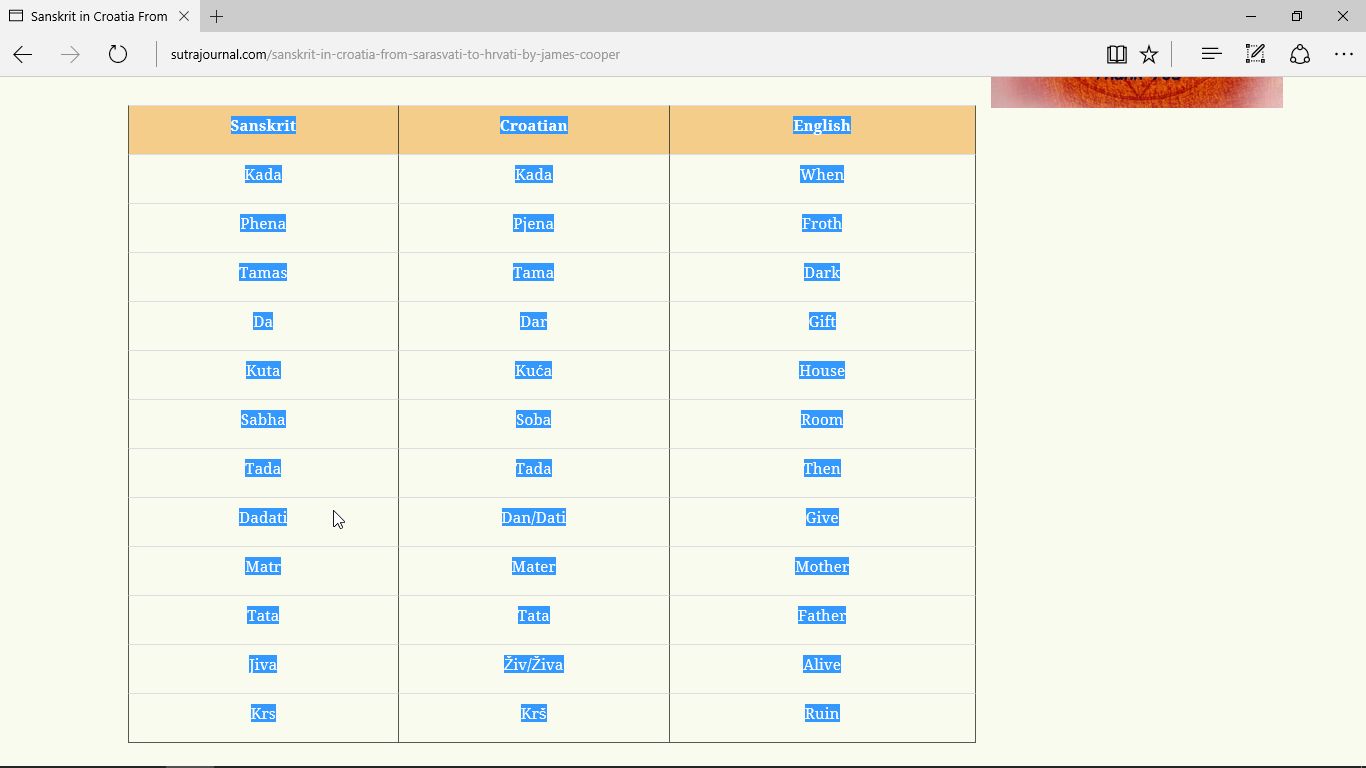This screenshot has height=768, width=1366.
Task: Go back to the previous page
Action: 23,54
